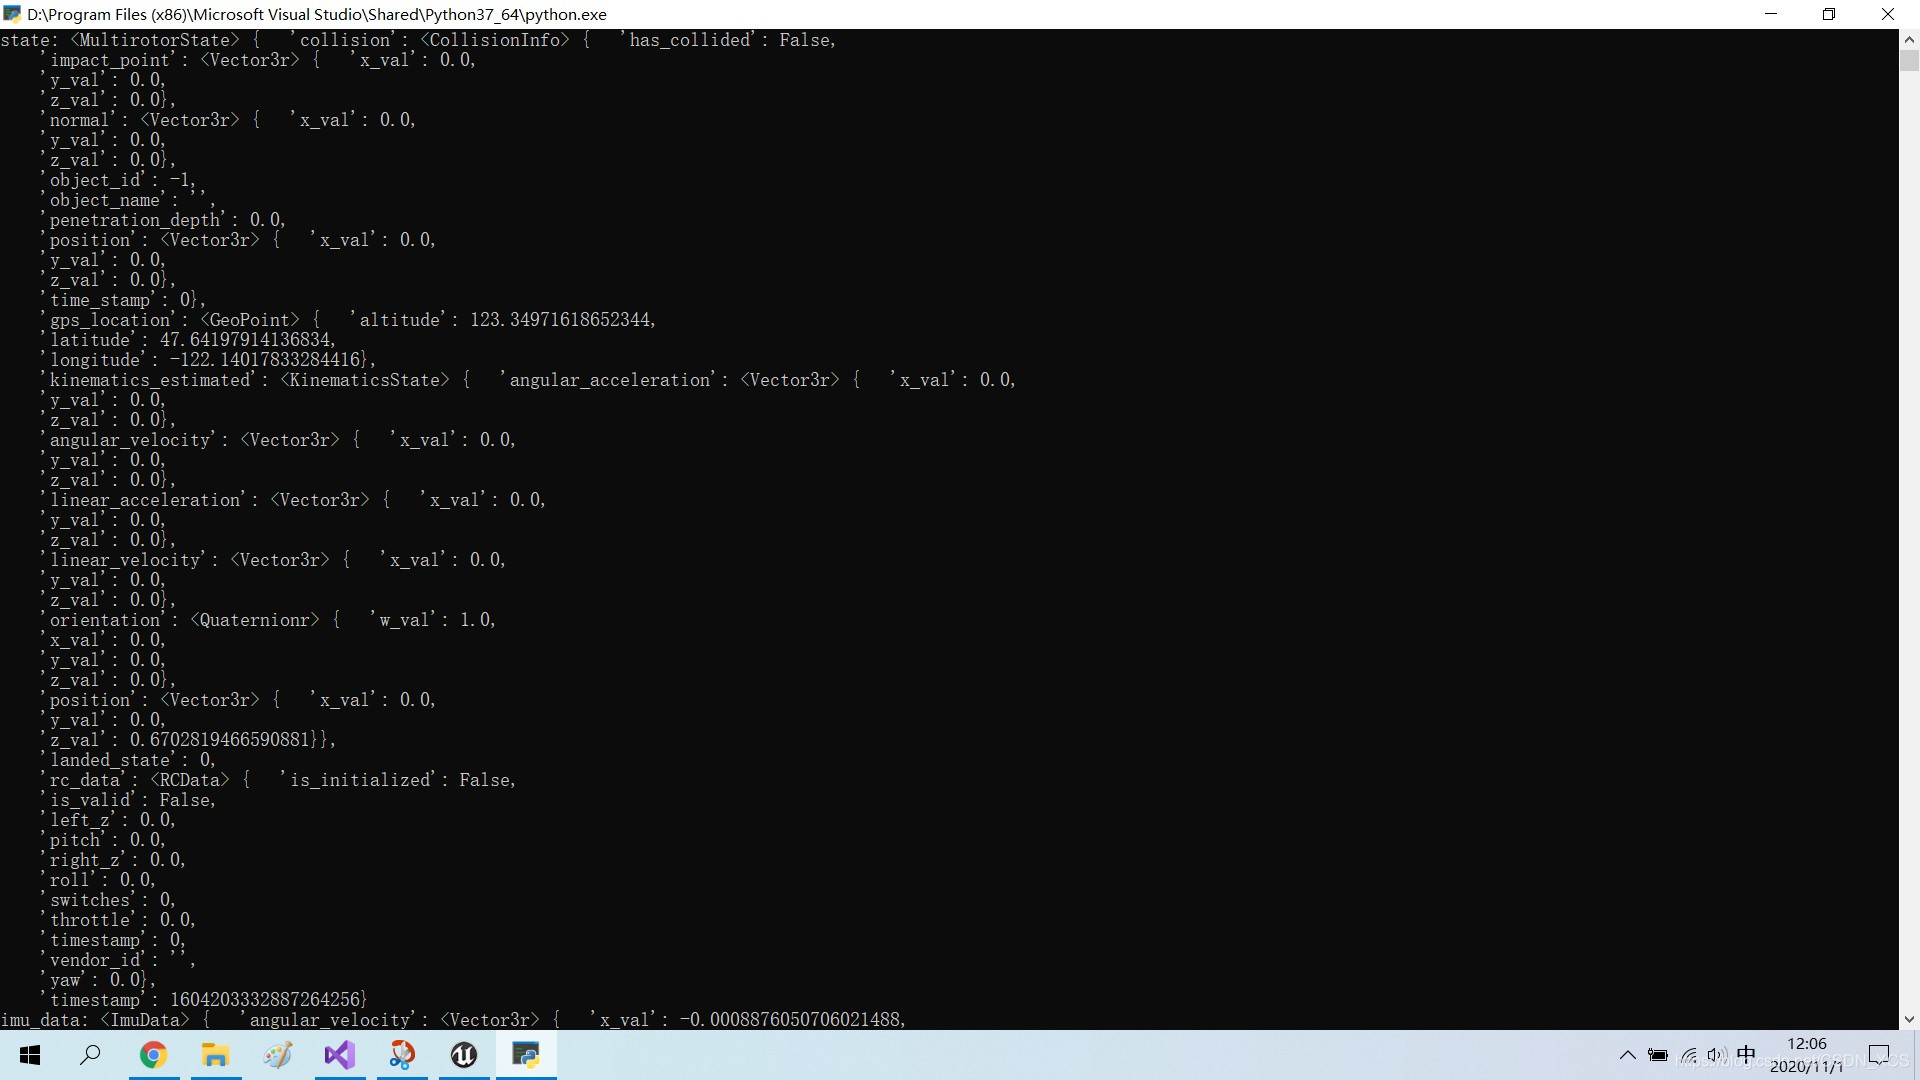Open the scissors snipping app in taskbar
The image size is (1920, 1080).
click(402, 1055)
